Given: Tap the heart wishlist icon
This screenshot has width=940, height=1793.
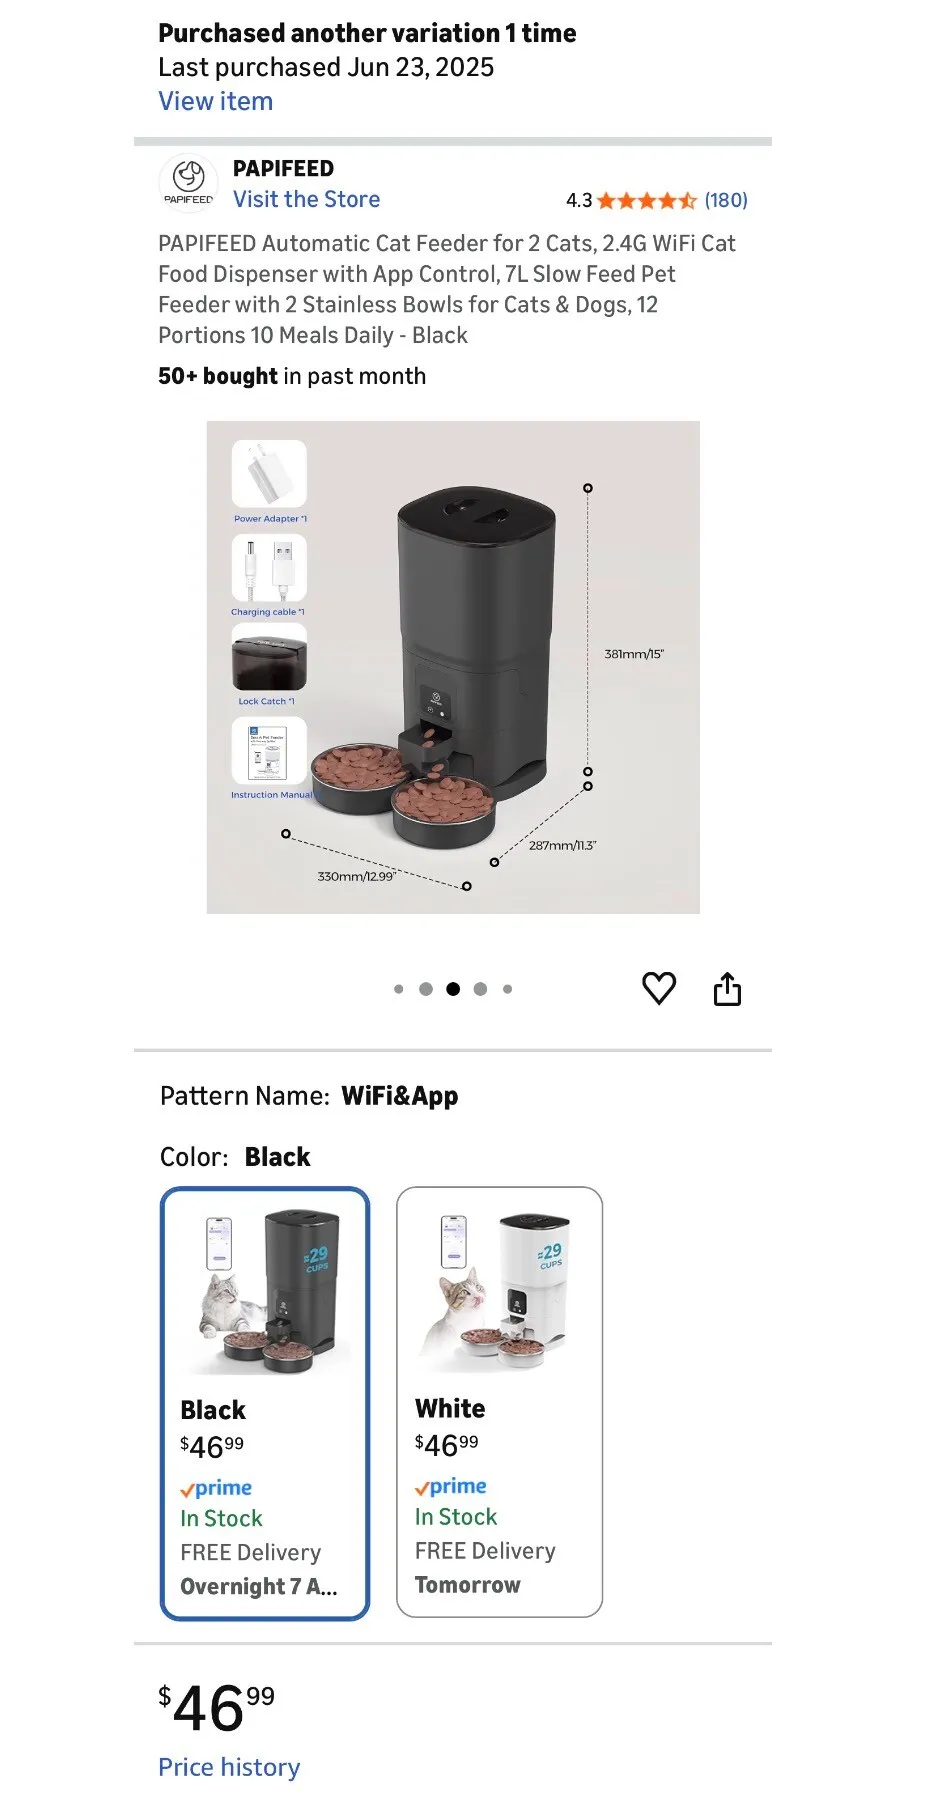Looking at the screenshot, I should point(659,988).
